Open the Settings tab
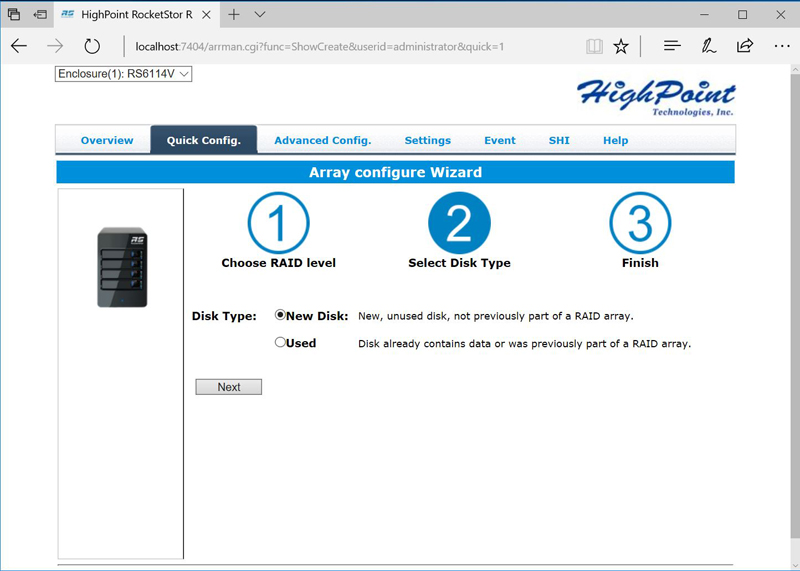The image size is (800, 571). click(x=428, y=140)
